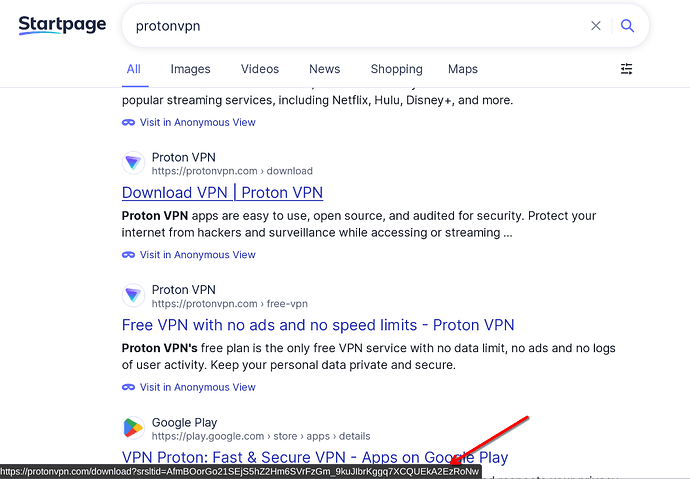Click Proton VPN favicon for download result
690x479 pixels.
133,163
